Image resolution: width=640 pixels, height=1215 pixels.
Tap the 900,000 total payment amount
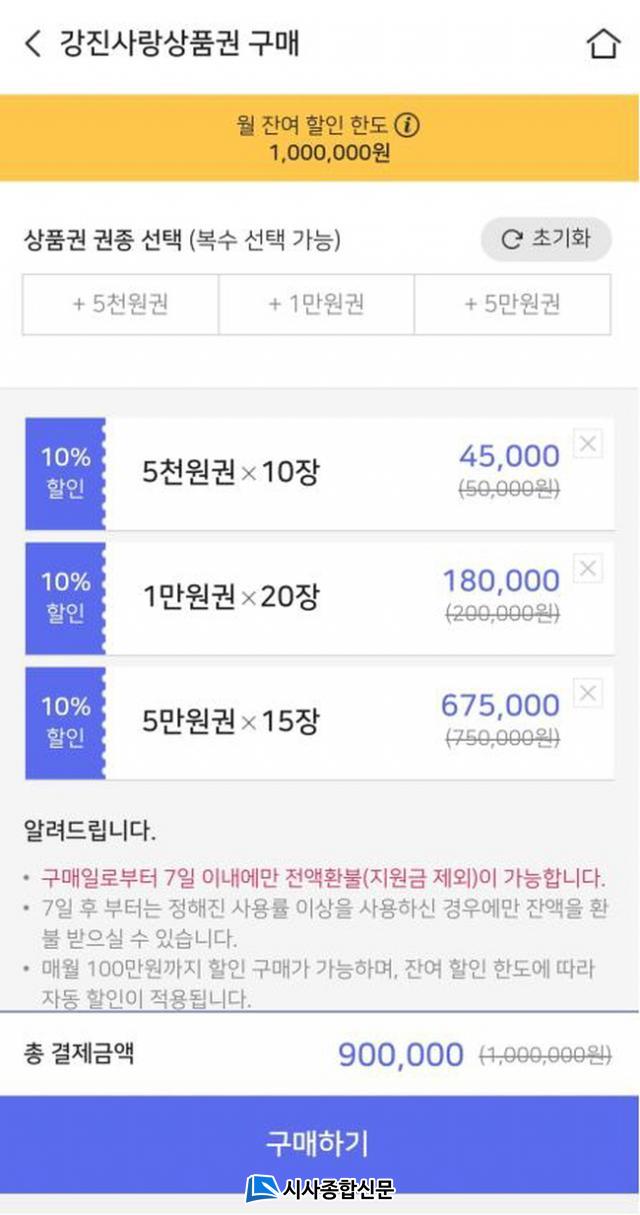pyautogui.click(x=400, y=1054)
